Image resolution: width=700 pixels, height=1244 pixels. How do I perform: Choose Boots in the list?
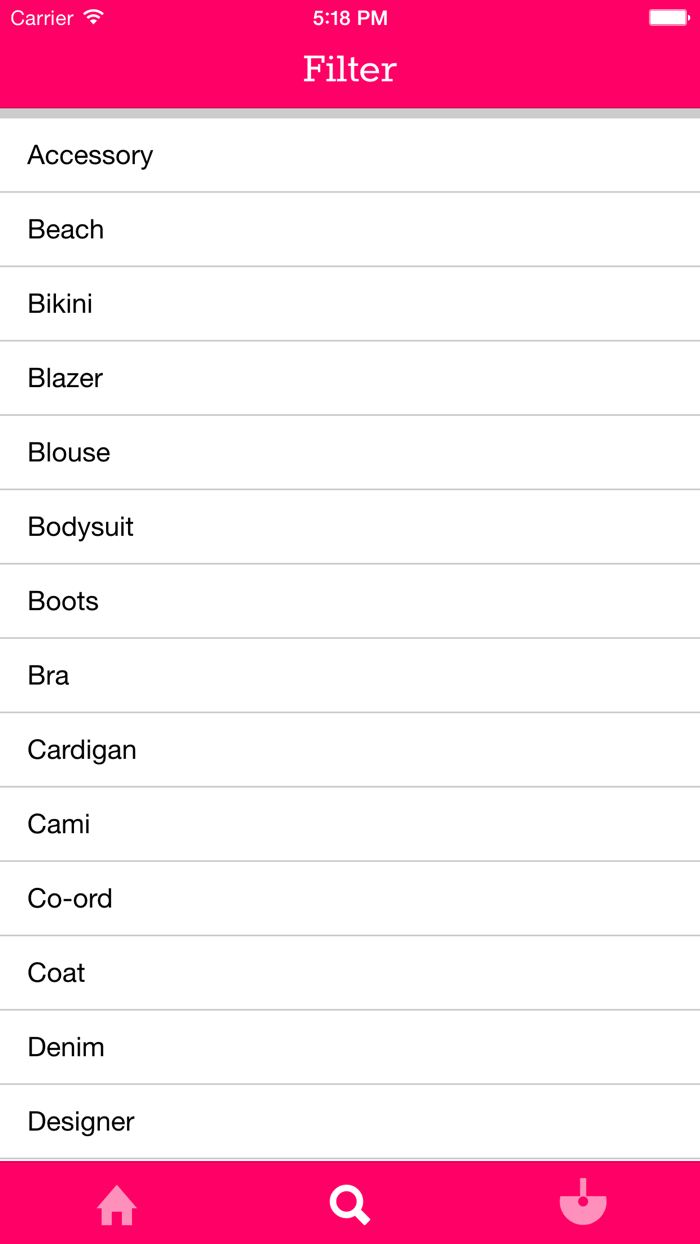[350, 601]
